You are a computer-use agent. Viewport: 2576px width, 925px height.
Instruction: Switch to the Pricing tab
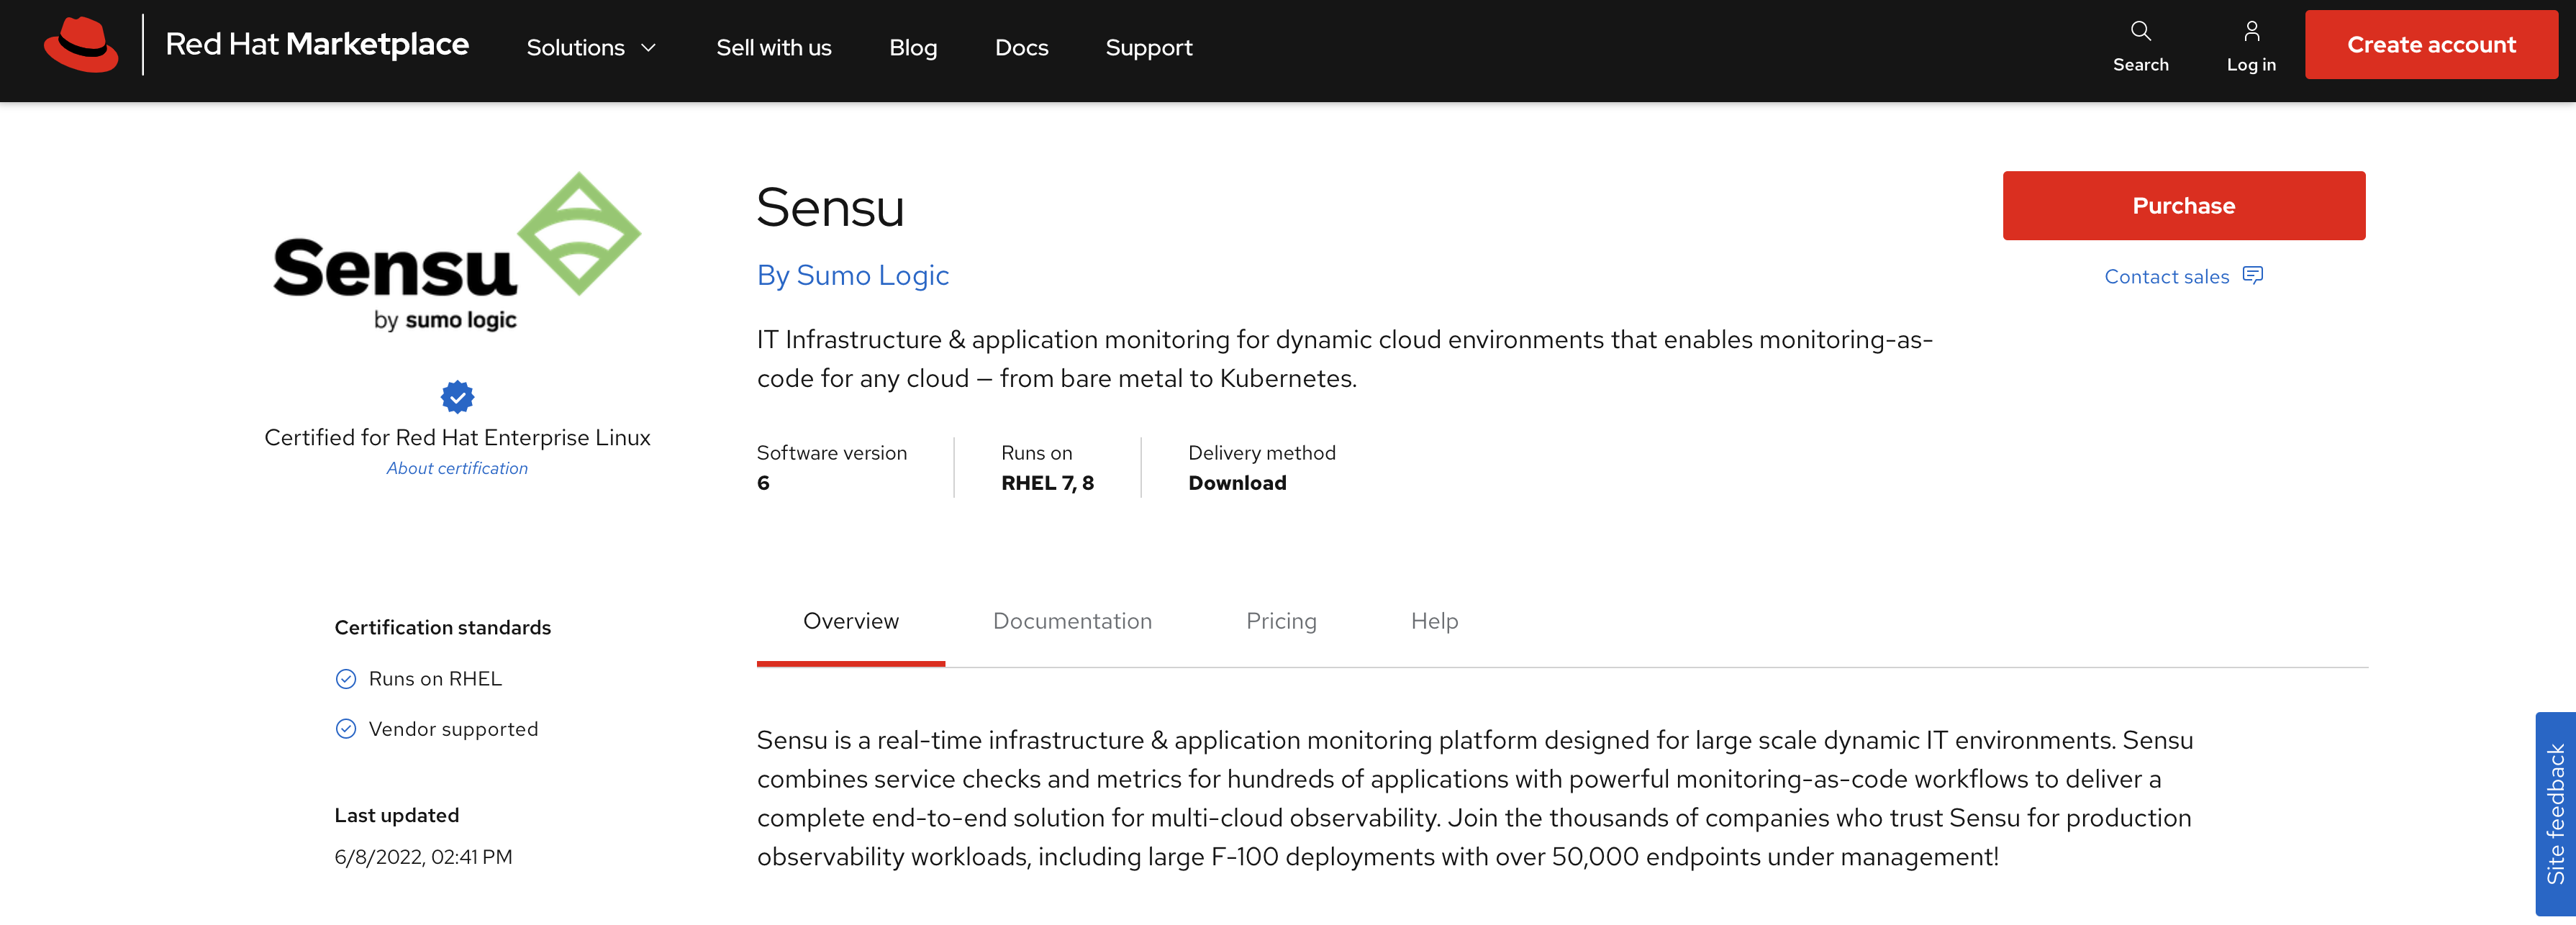click(1281, 621)
